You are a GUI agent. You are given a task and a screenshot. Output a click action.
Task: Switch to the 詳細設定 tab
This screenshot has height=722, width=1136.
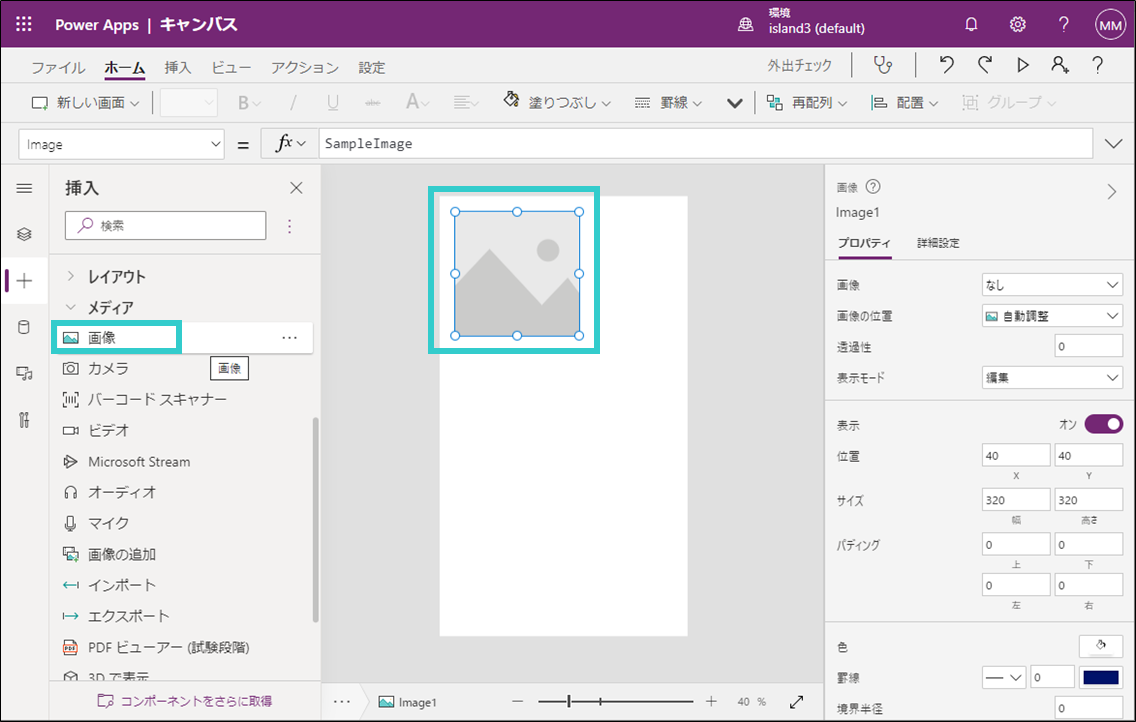[x=937, y=243]
